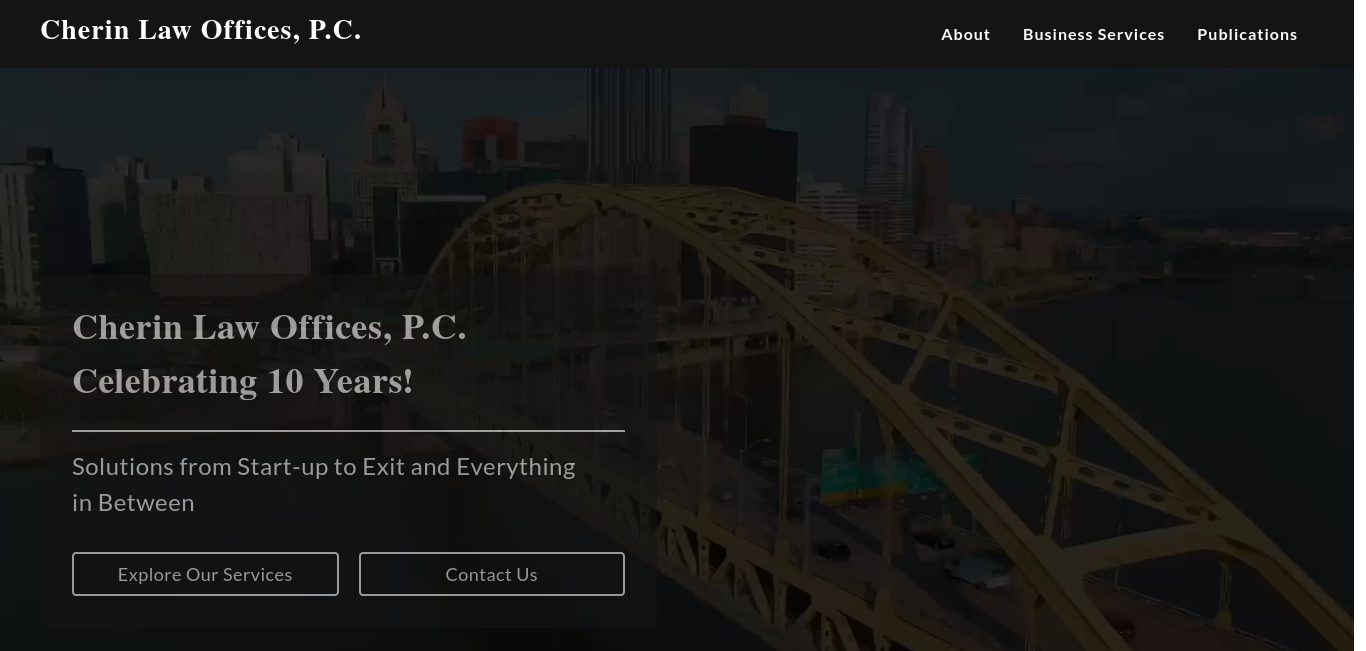This screenshot has height=651, width=1366.
Task: Click the green highway sign on the bridge
Action: (860, 475)
